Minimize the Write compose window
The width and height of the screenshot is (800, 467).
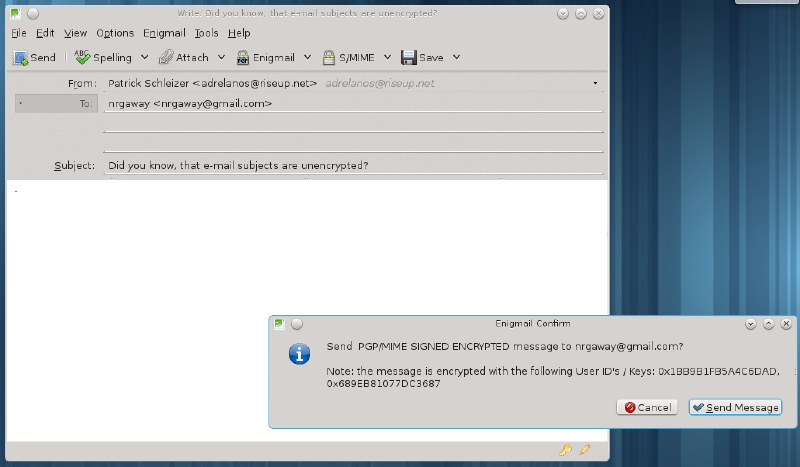tap(563, 14)
